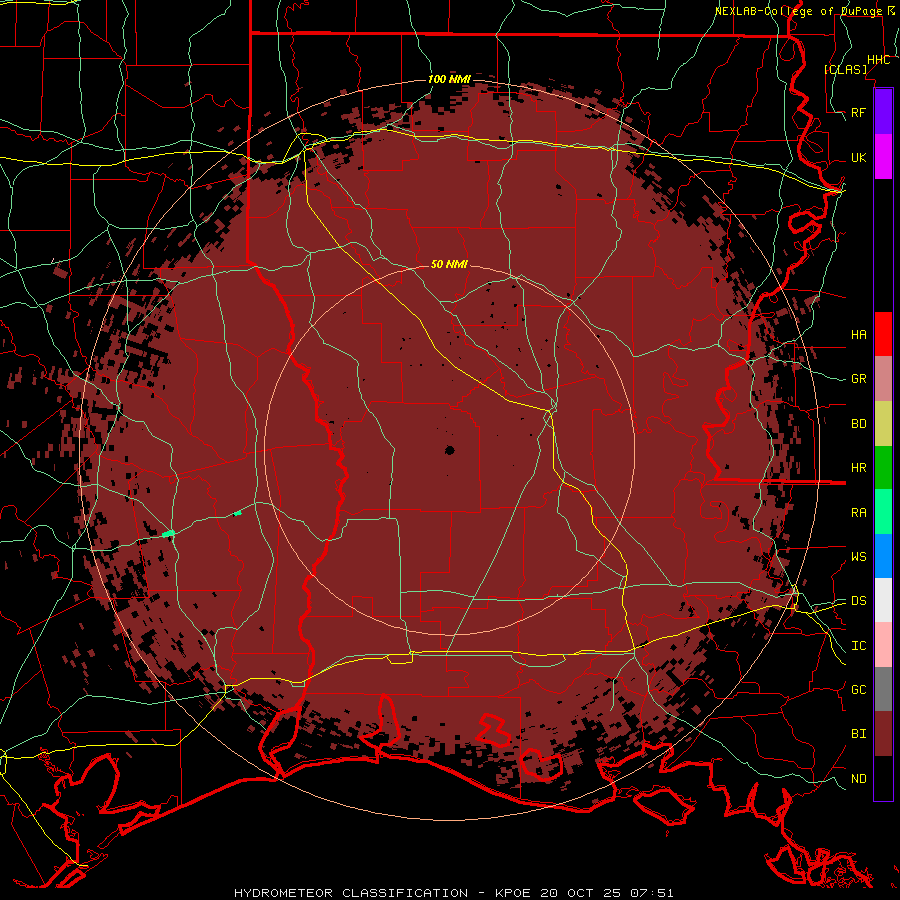Click the 'UK' legend label
The width and height of the screenshot is (900, 900).
(x=858, y=157)
